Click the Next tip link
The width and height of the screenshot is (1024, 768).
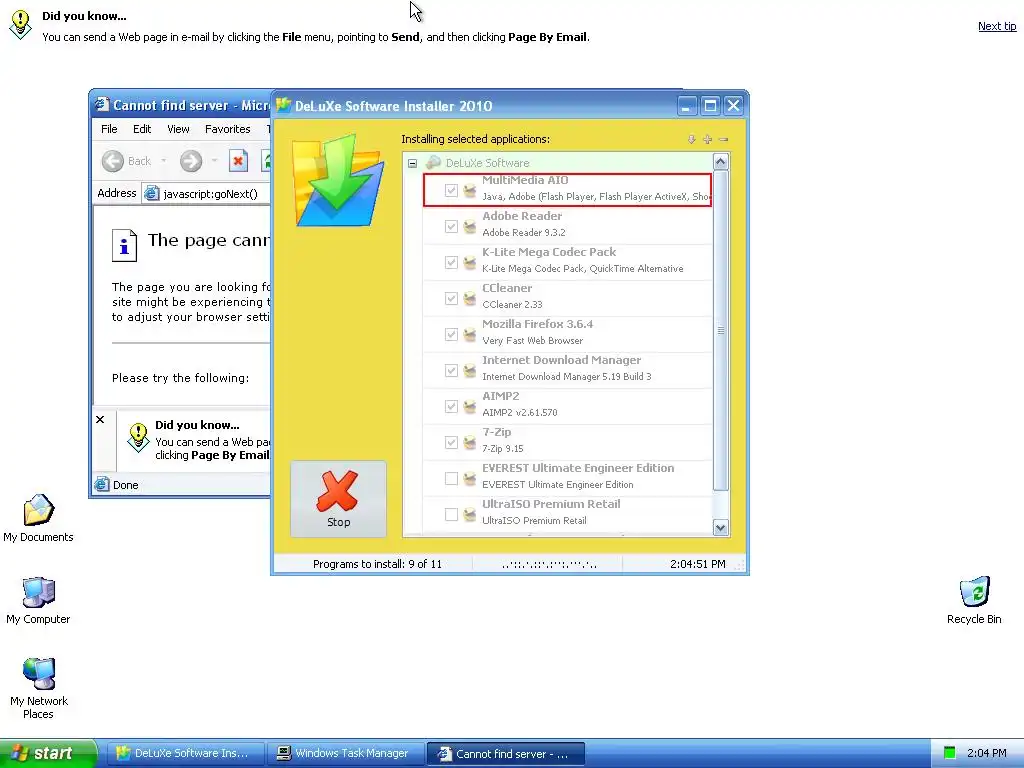click(997, 26)
